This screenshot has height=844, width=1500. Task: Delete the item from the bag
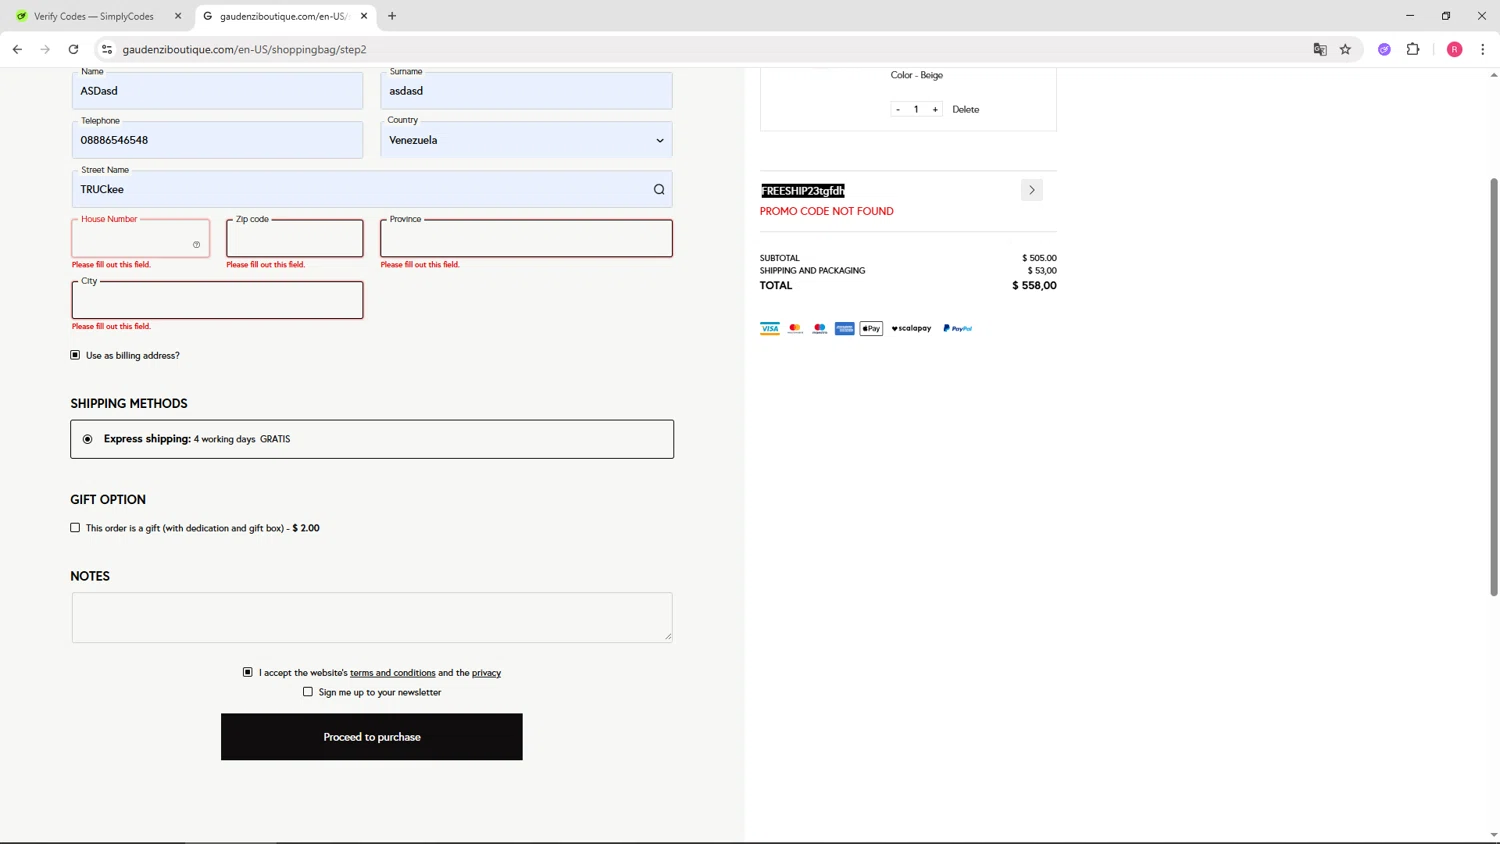966,109
